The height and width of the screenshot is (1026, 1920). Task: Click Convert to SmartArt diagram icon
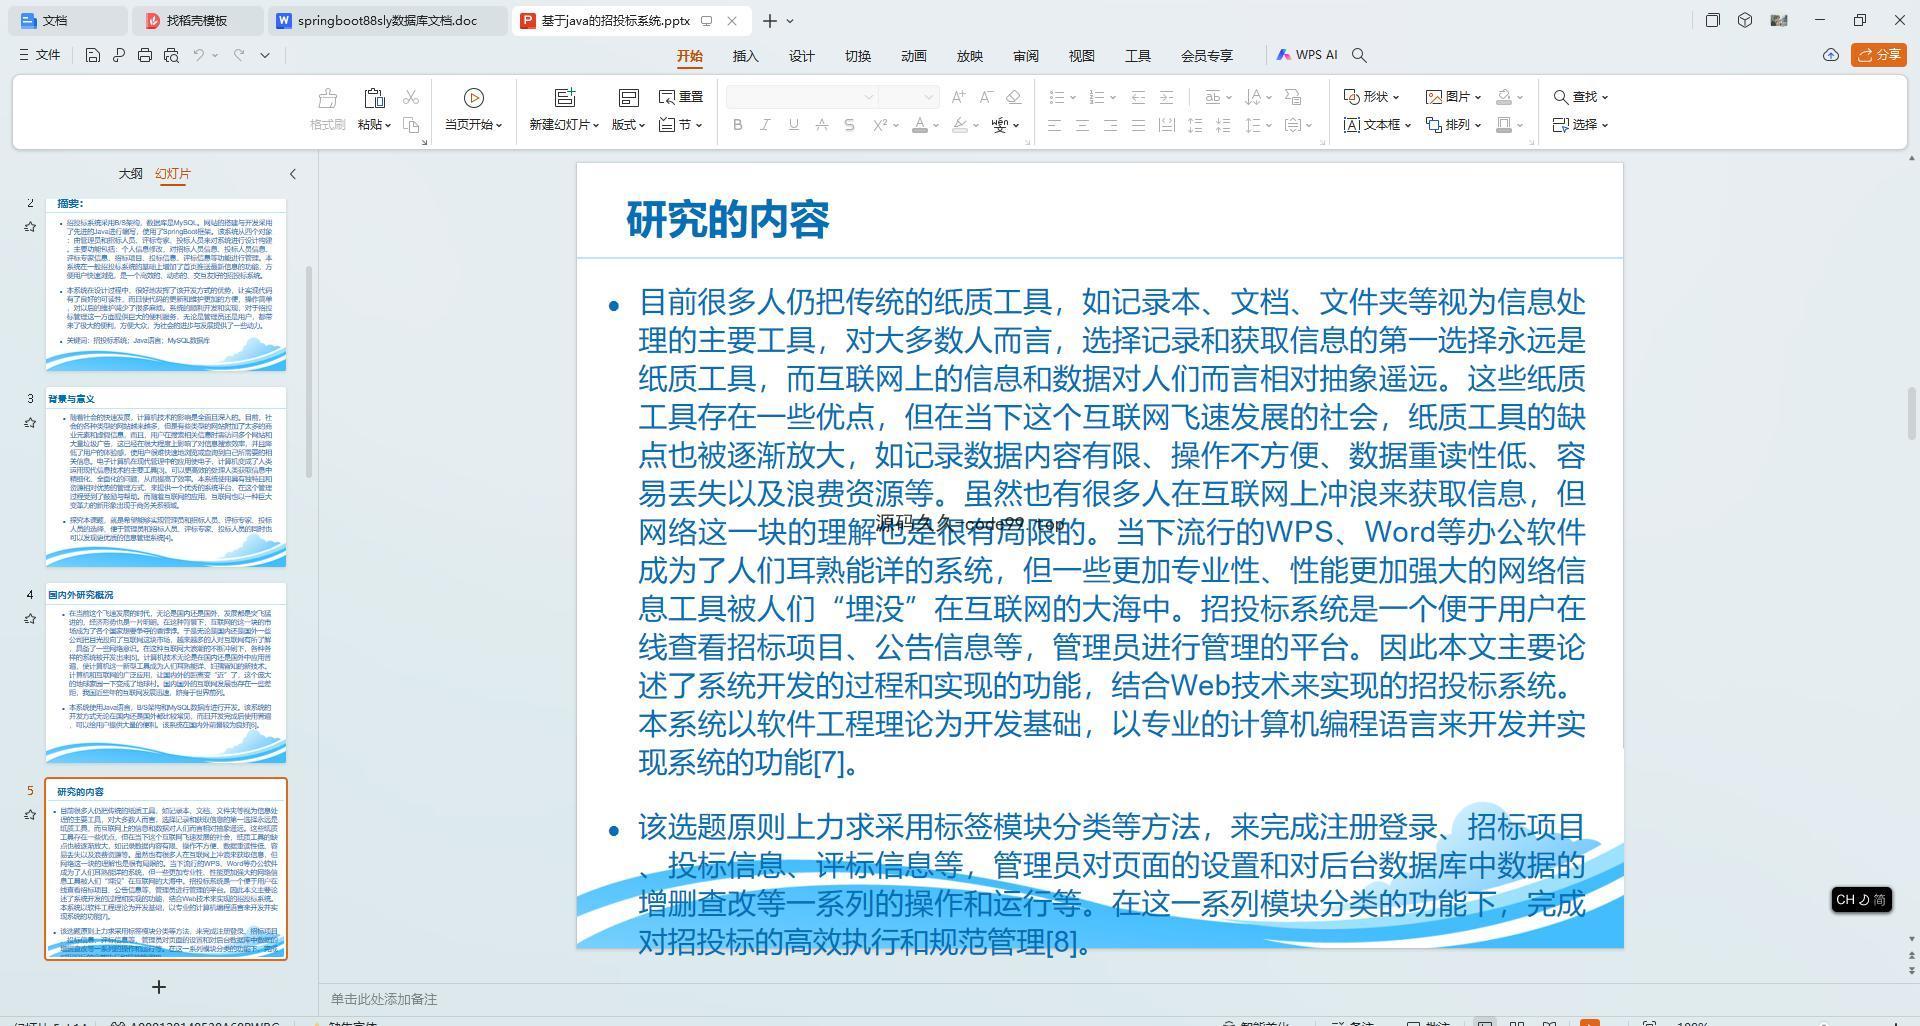(1293, 97)
